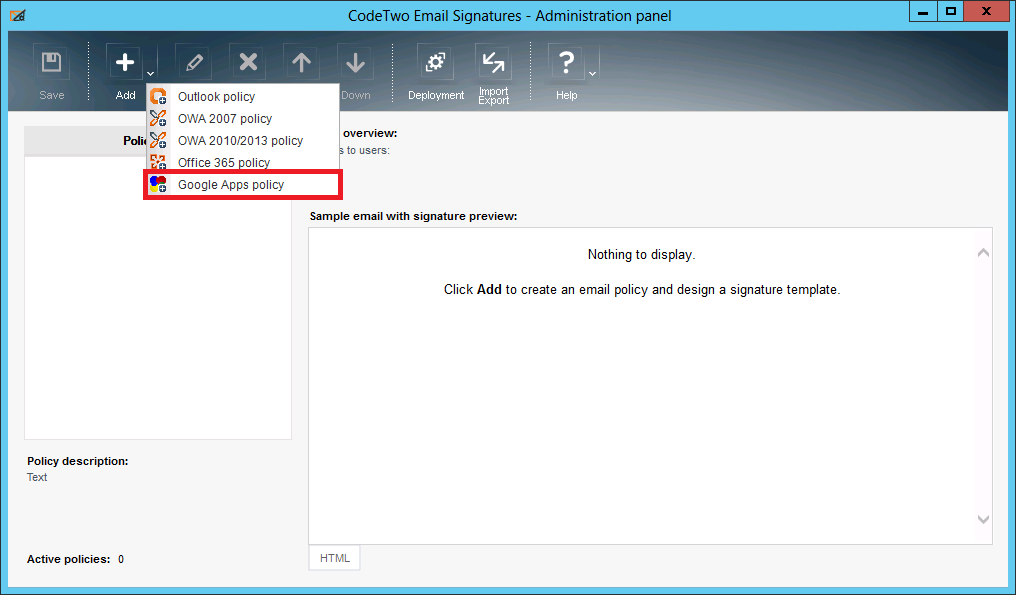Click the 'Policy description:' label
The height and width of the screenshot is (595, 1016).
(x=78, y=461)
